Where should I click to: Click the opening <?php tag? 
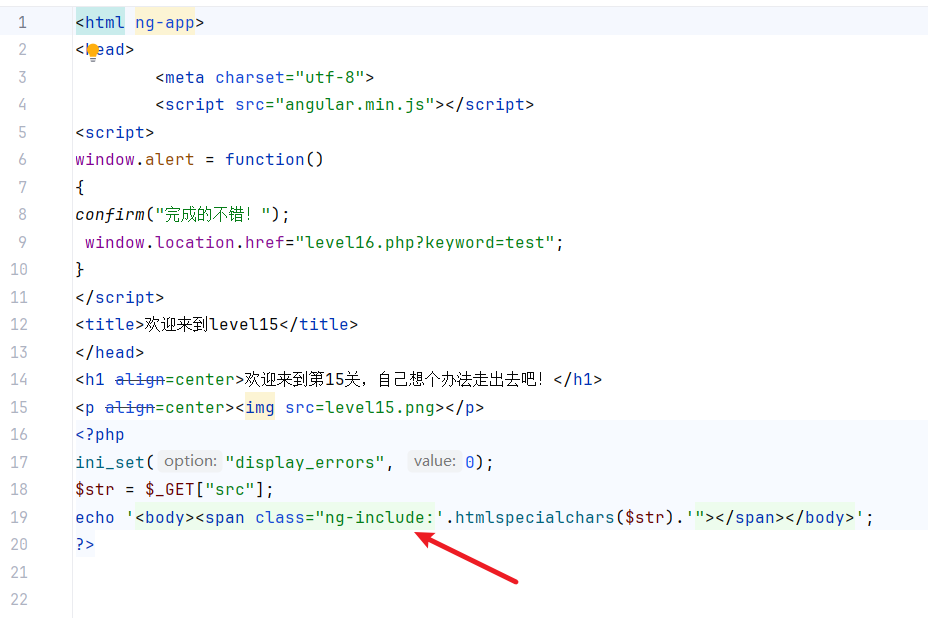(x=100, y=435)
